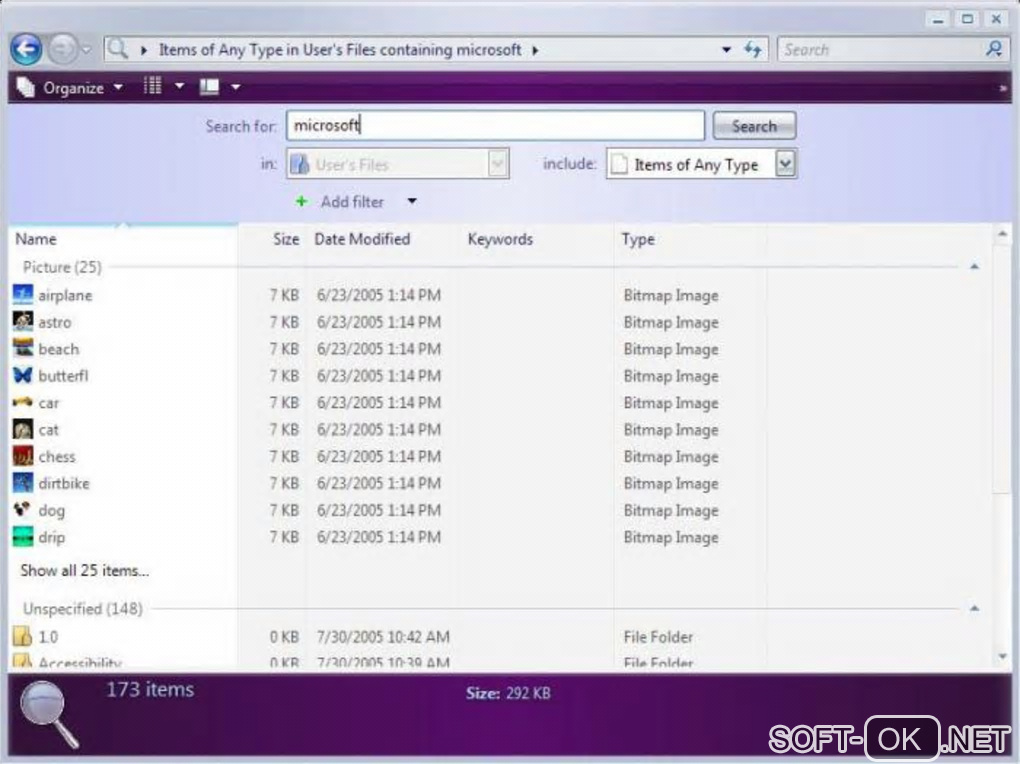Select the drip bitmap icon

(x=23, y=537)
